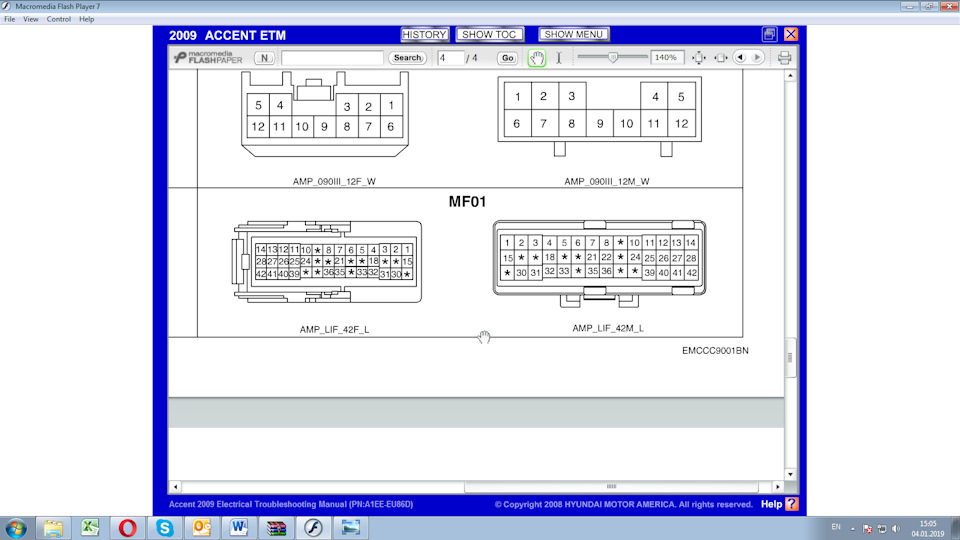The width and height of the screenshot is (960, 540).
Task: Click the Help link at bottom right
Action: tap(771, 504)
